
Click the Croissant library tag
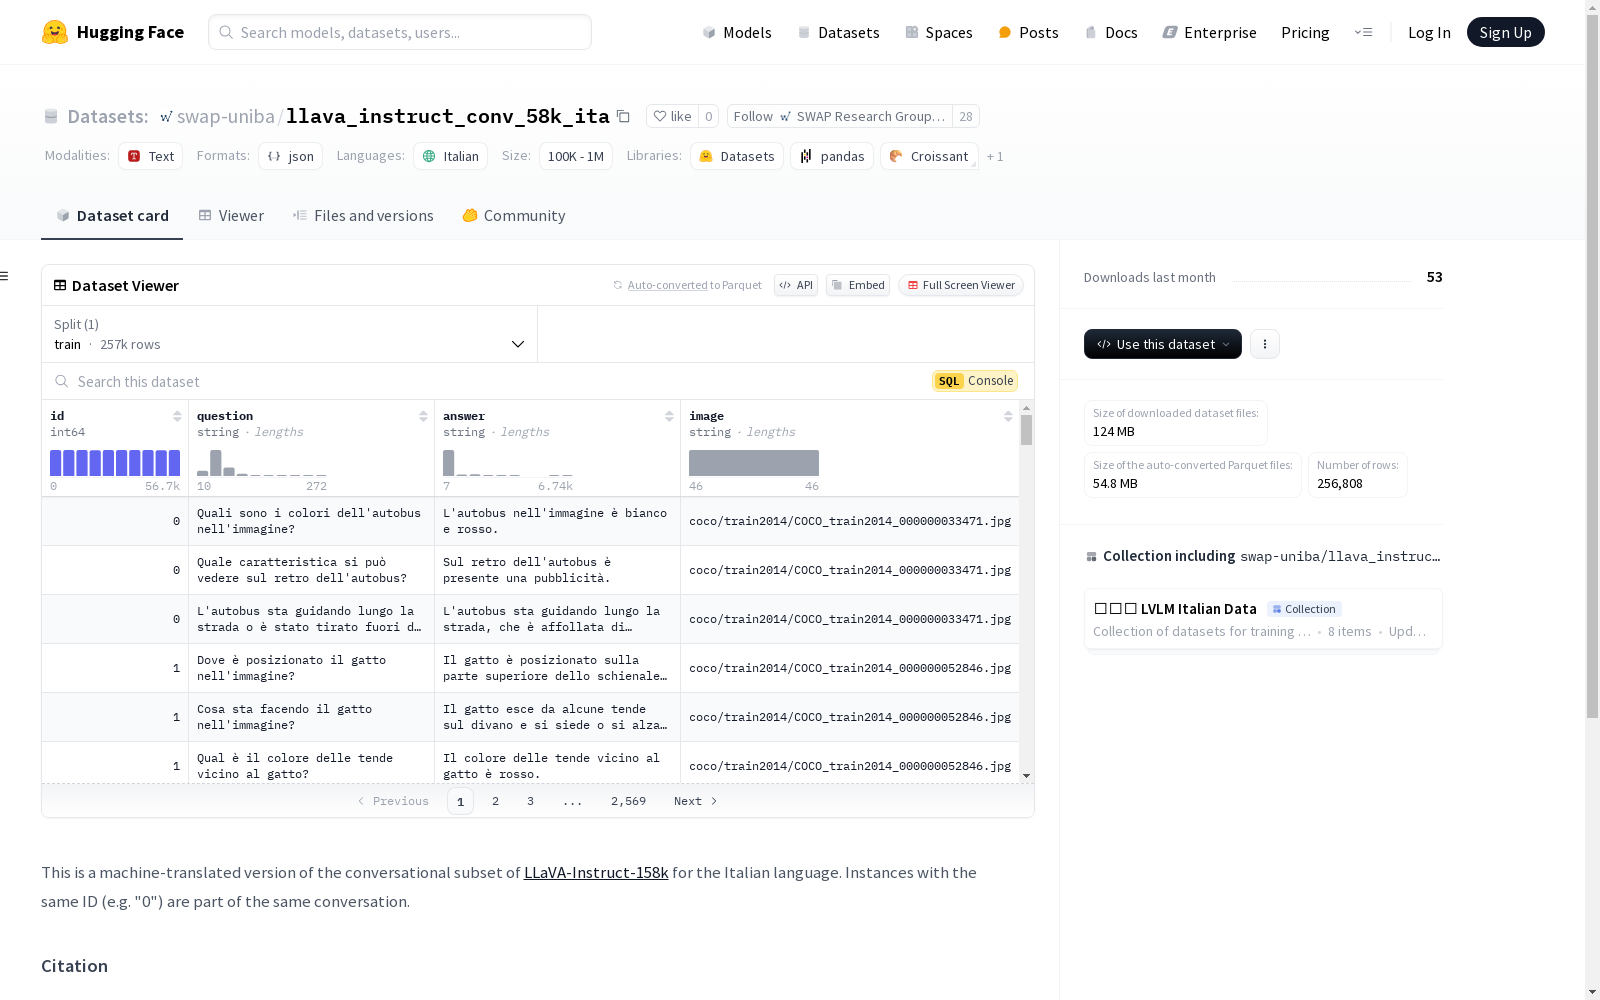929,156
